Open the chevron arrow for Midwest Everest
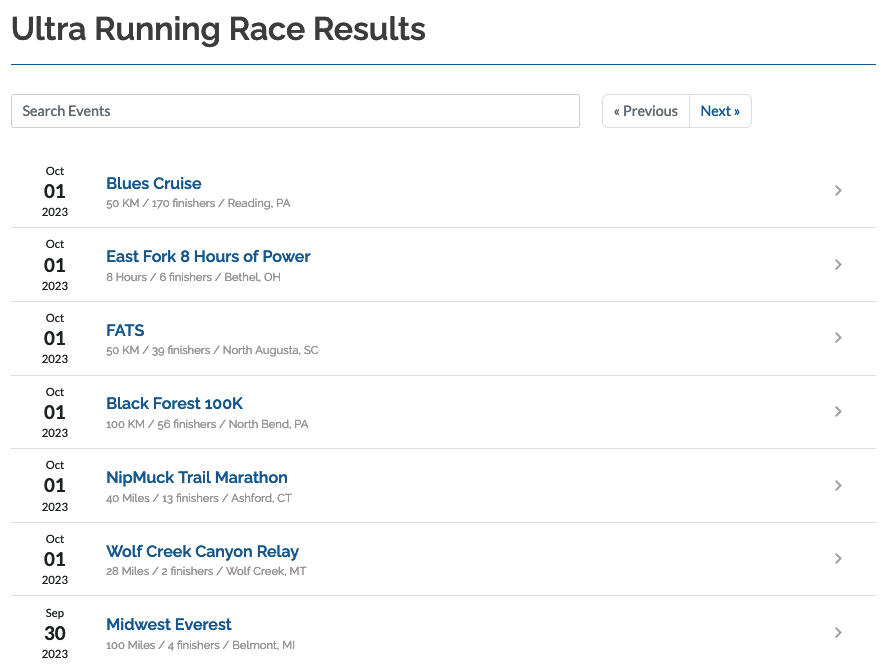Viewport: 882px width, 666px height. (x=838, y=632)
